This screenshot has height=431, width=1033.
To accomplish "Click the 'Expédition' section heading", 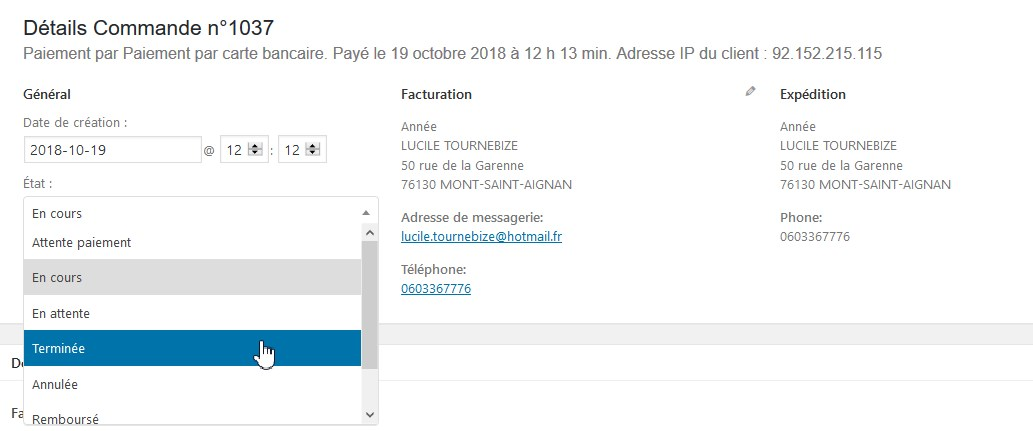I will point(813,94).
